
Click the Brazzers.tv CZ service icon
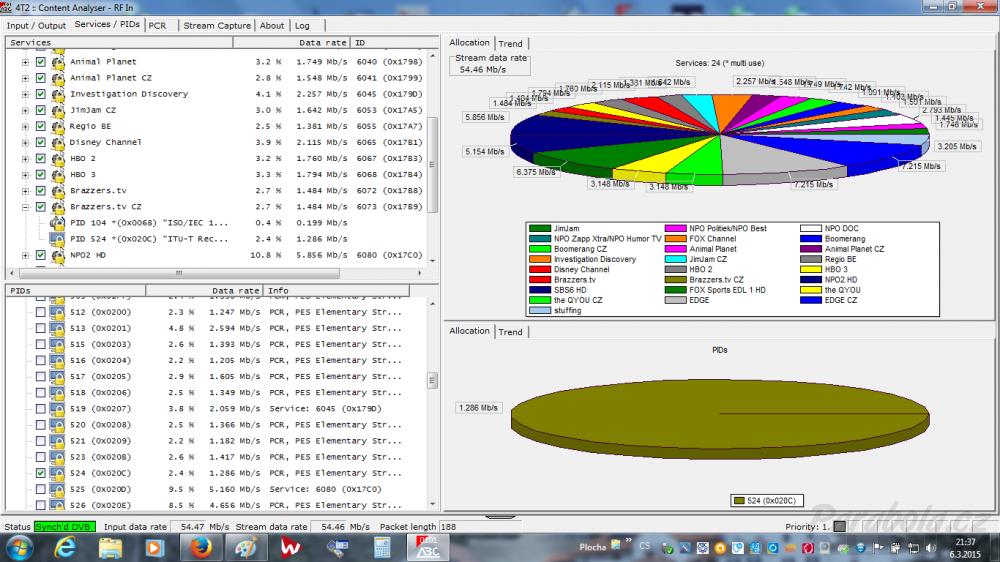(x=58, y=207)
